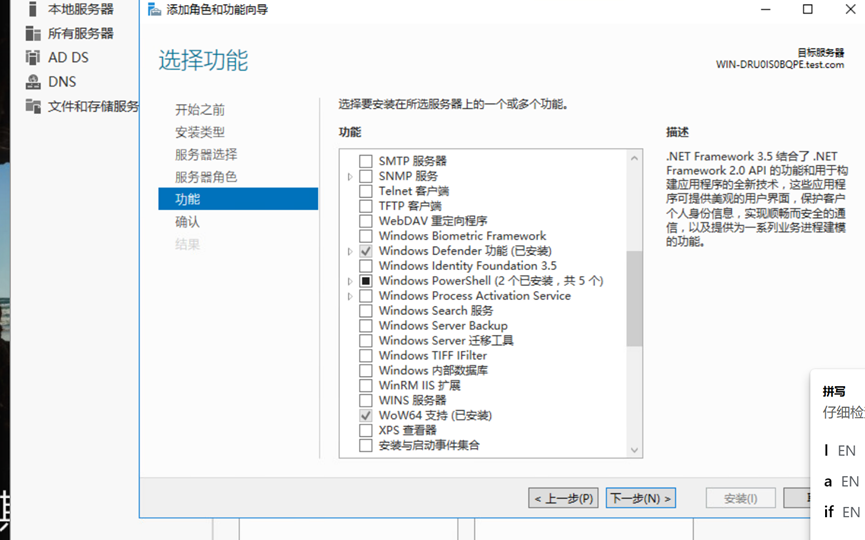Viewport: 865px width, 540px height.
Task: Click the 安装(I) button
Action: click(740, 498)
